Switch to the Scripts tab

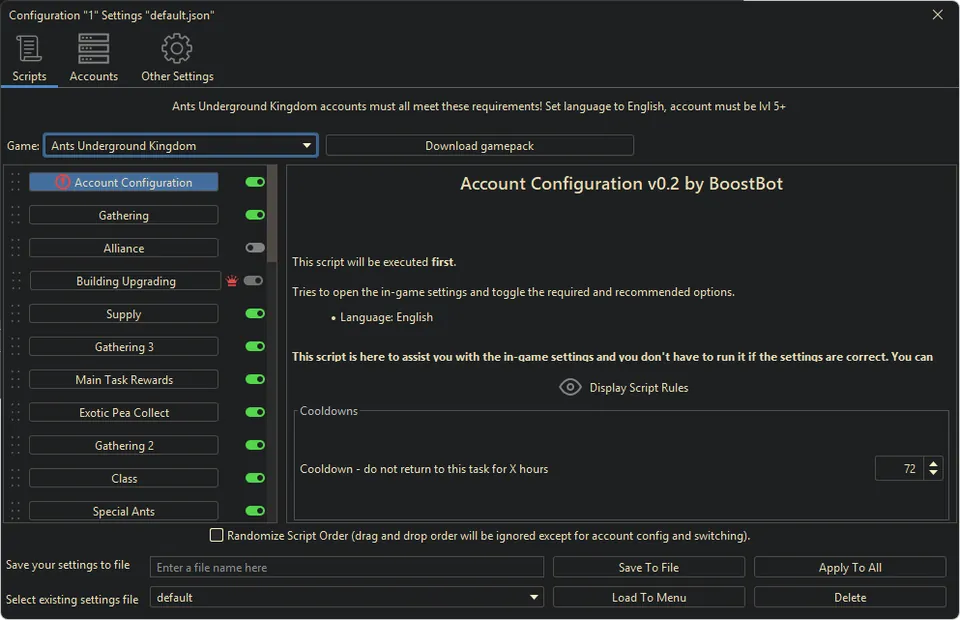[29, 58]
